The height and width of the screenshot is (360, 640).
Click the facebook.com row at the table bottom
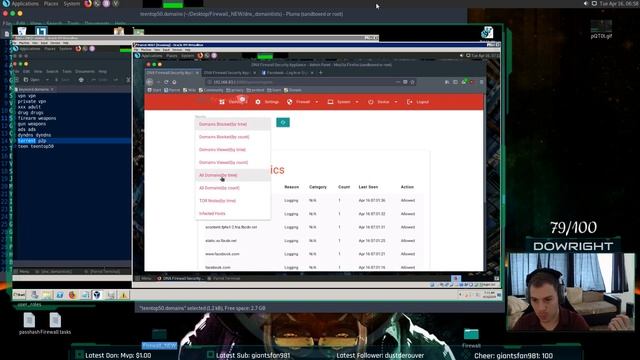[312, 267]
